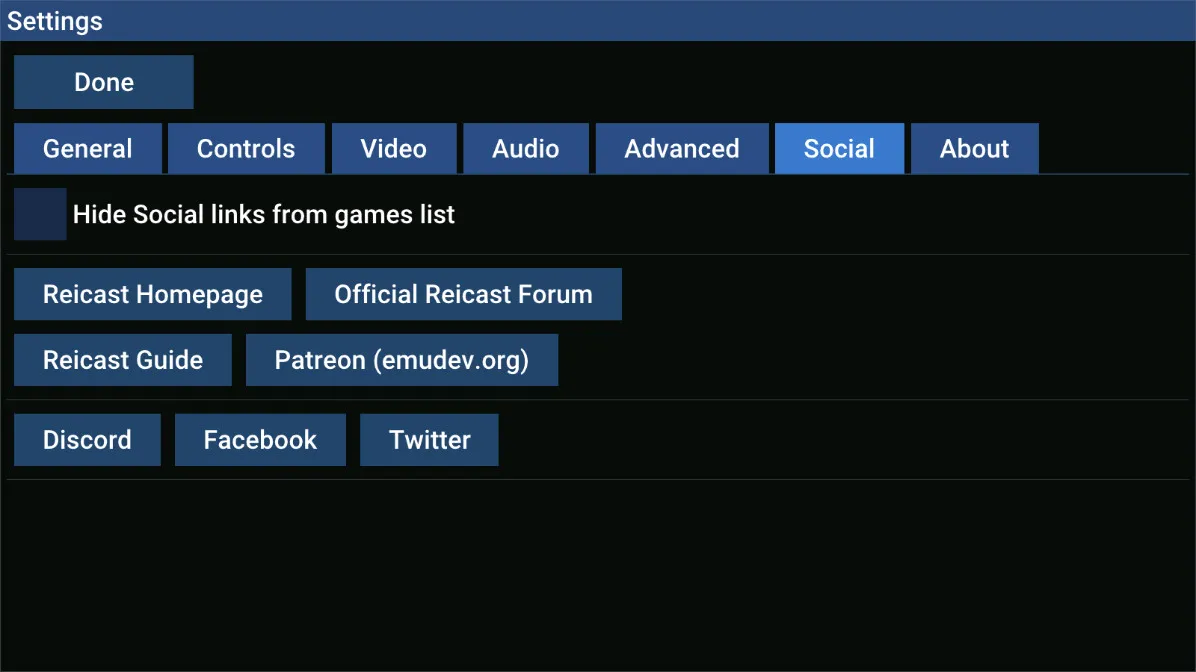Open the Facebook page button
This screenshot has width=1196, height=672.
tap(260, 439)
